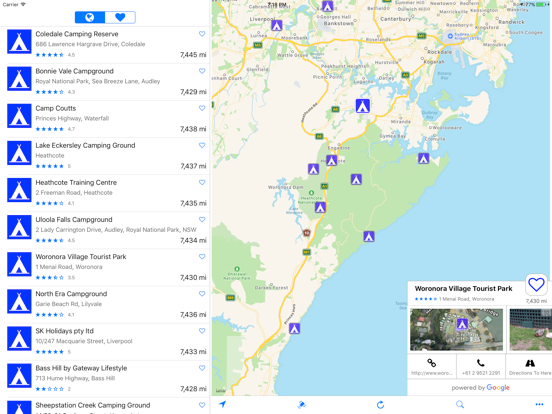This screenshot has width=552, height=414.
Task: Tap tent icon of Heathcote Training Centre
Action: coord(19,190)
